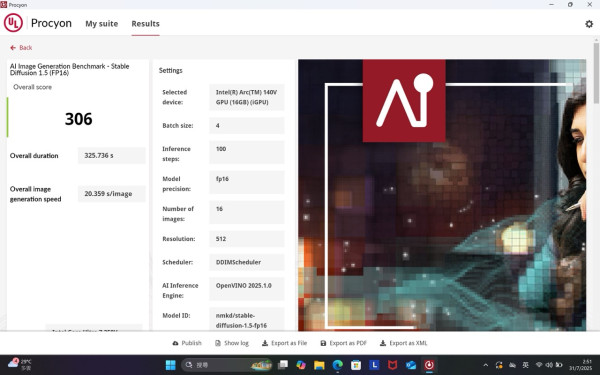Show hidden system tray icons

click(x=486, y=365)
